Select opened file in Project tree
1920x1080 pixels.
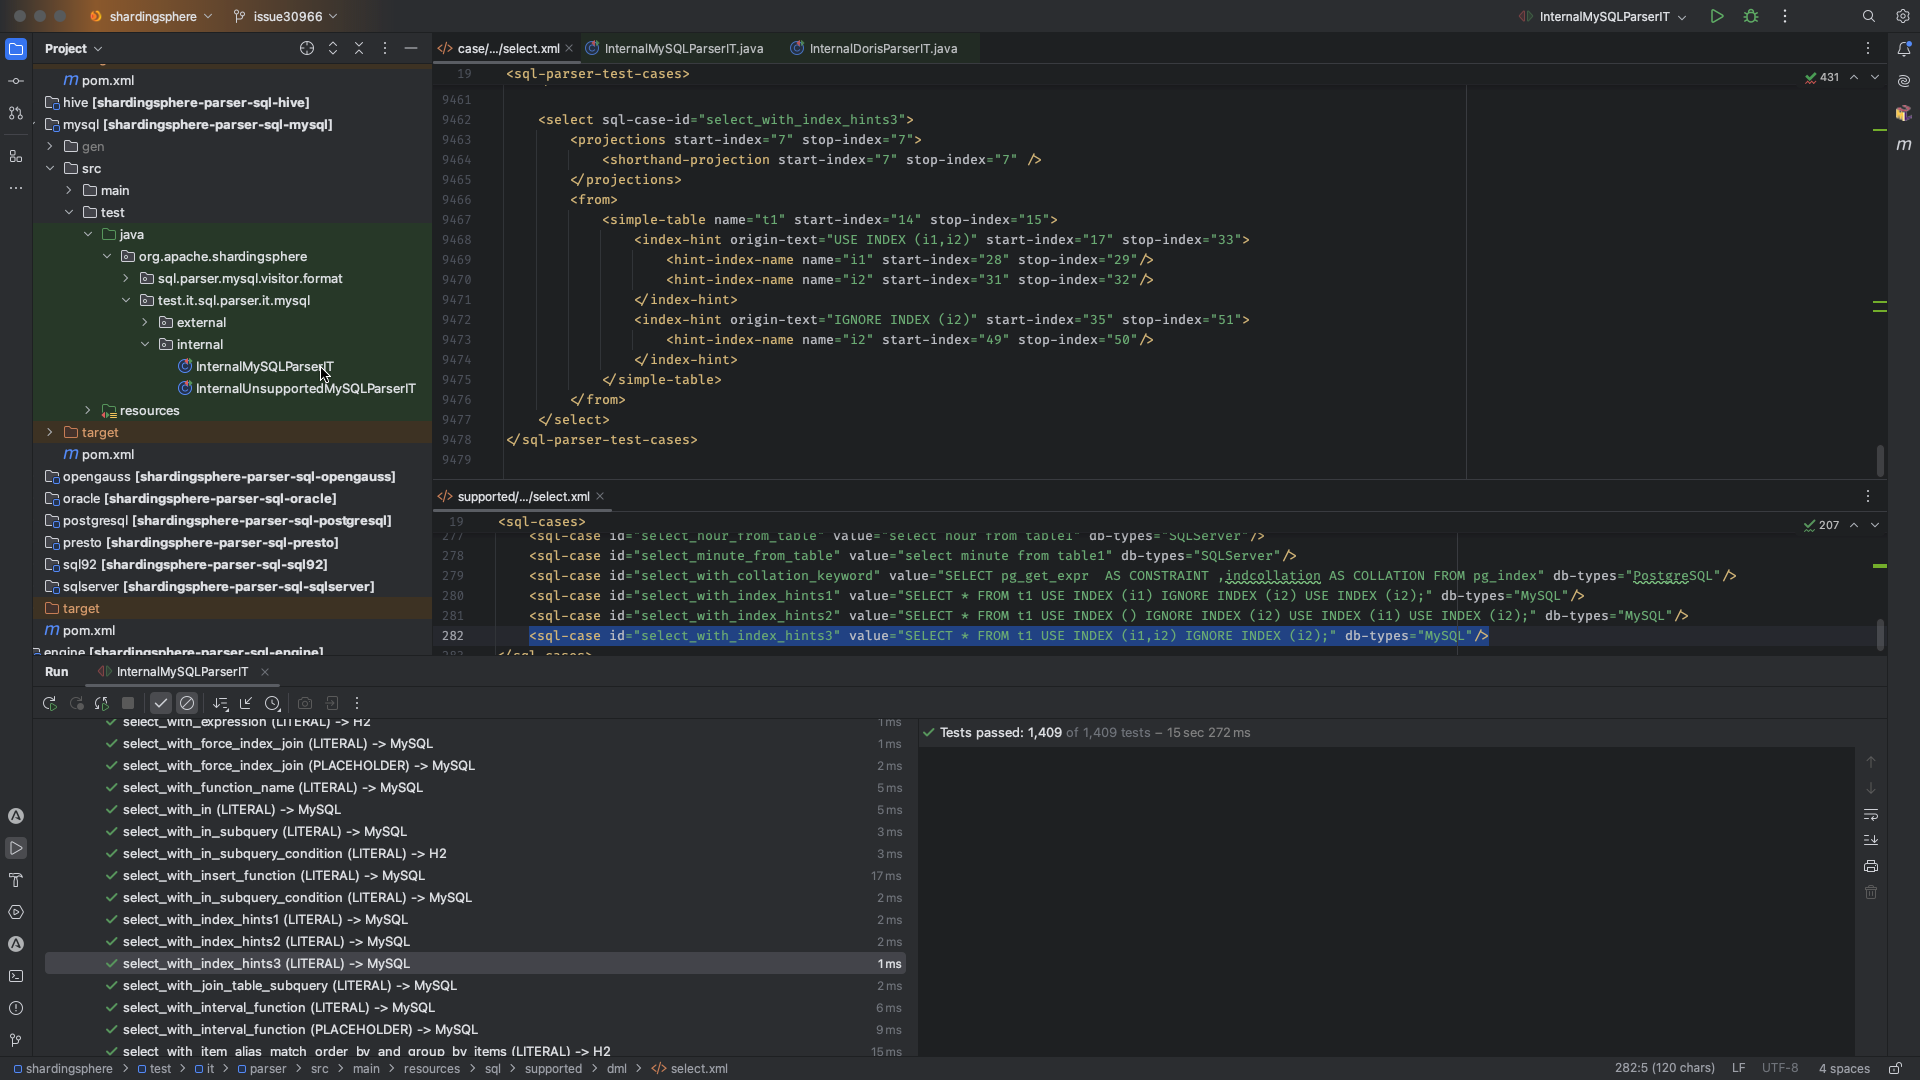(x=307, y=49)
